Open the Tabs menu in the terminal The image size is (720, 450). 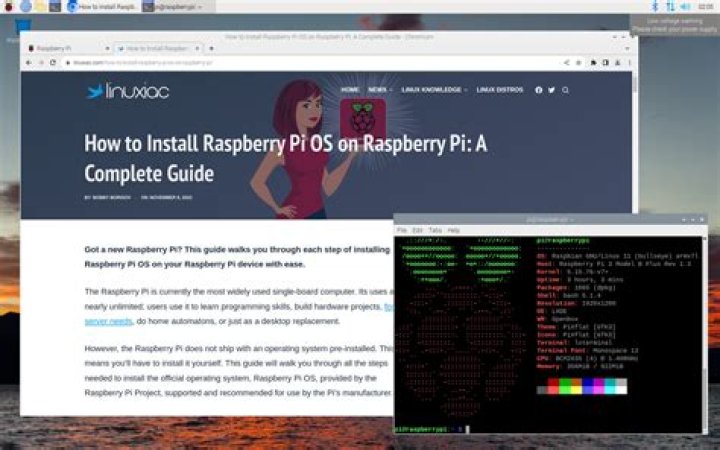click(435, 230)
